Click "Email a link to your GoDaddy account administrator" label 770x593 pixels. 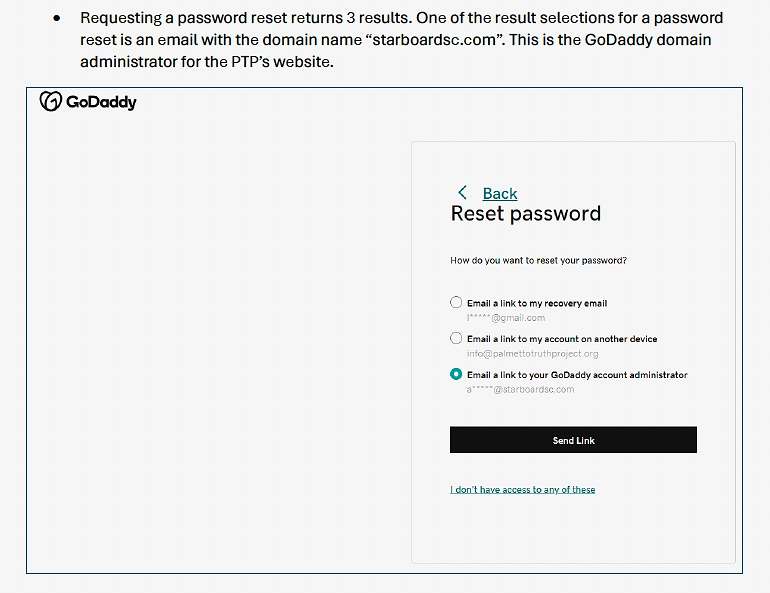tap(577, 375)
